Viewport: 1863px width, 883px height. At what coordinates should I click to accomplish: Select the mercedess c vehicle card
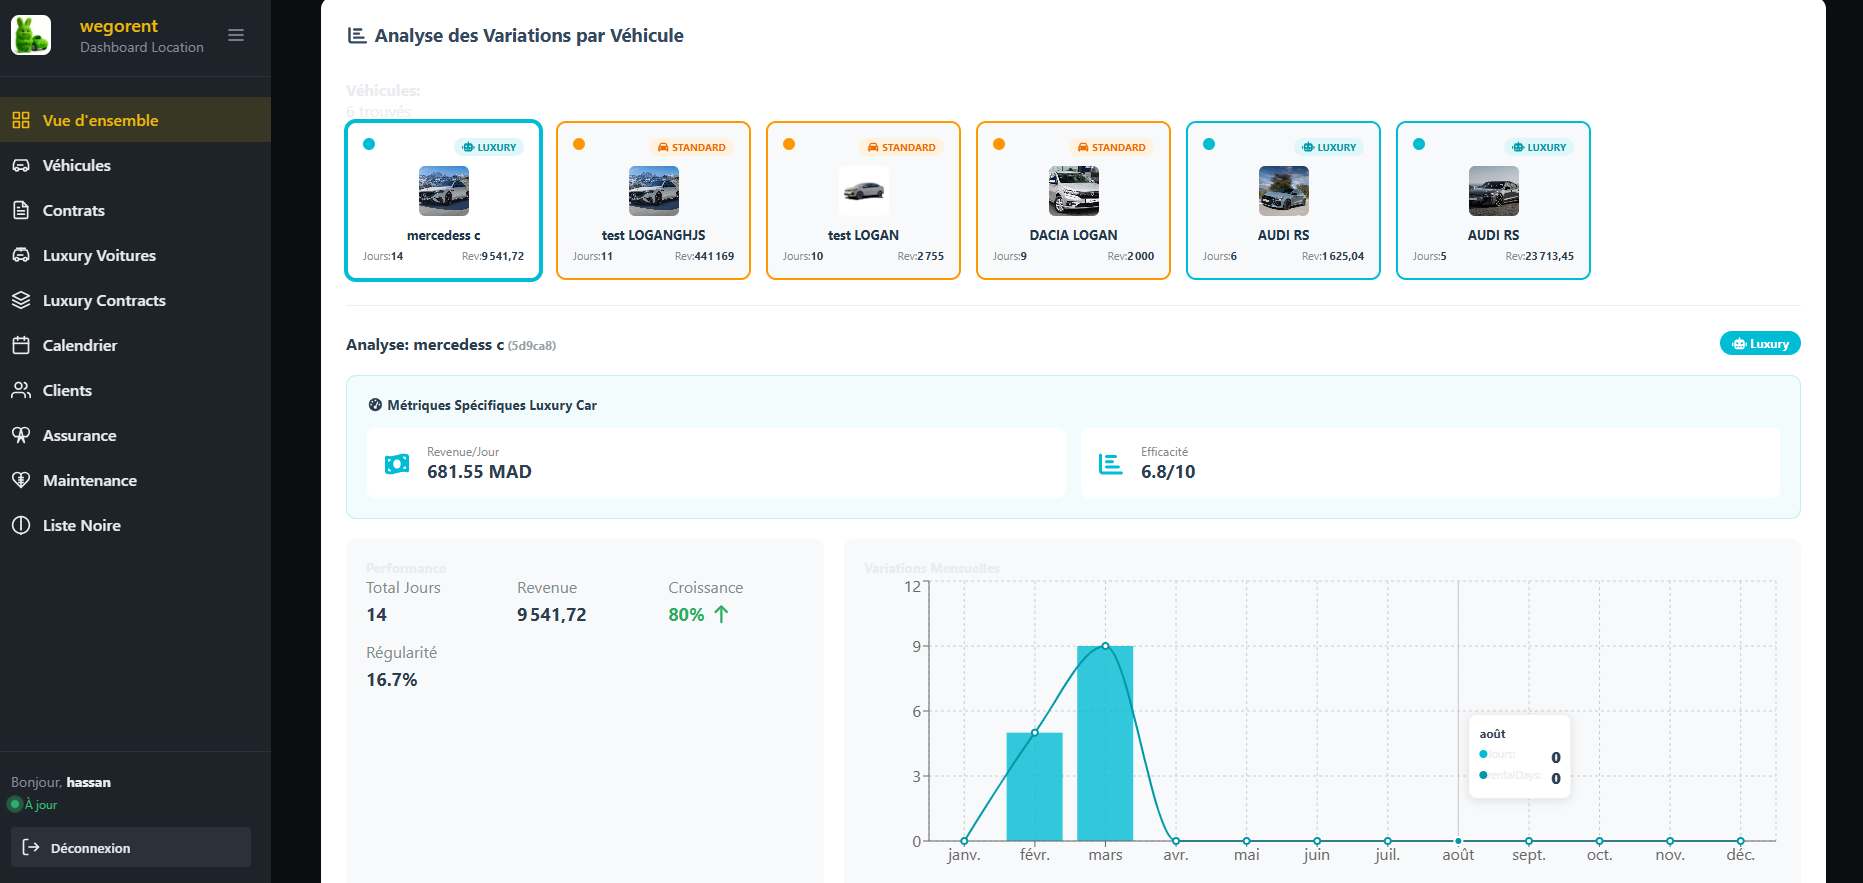click(443, 201)
